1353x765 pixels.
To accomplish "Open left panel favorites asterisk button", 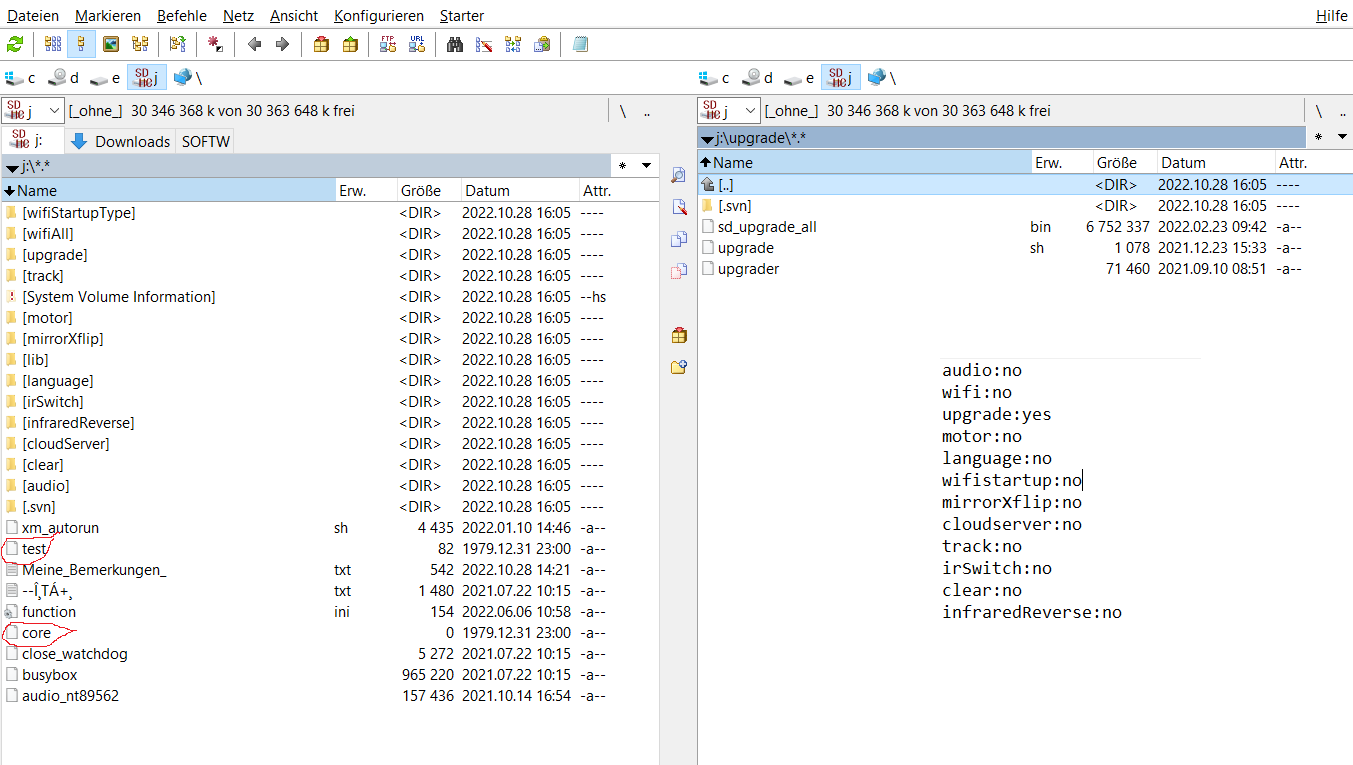I will [623, 166].
